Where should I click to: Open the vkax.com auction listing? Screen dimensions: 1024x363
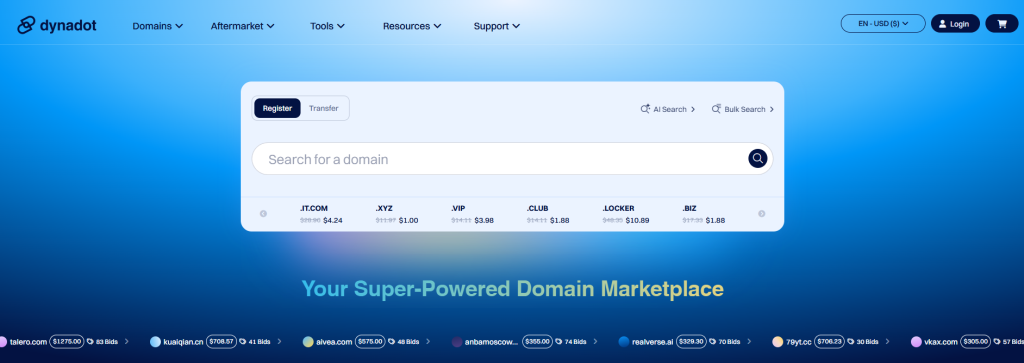pos(940,341)
